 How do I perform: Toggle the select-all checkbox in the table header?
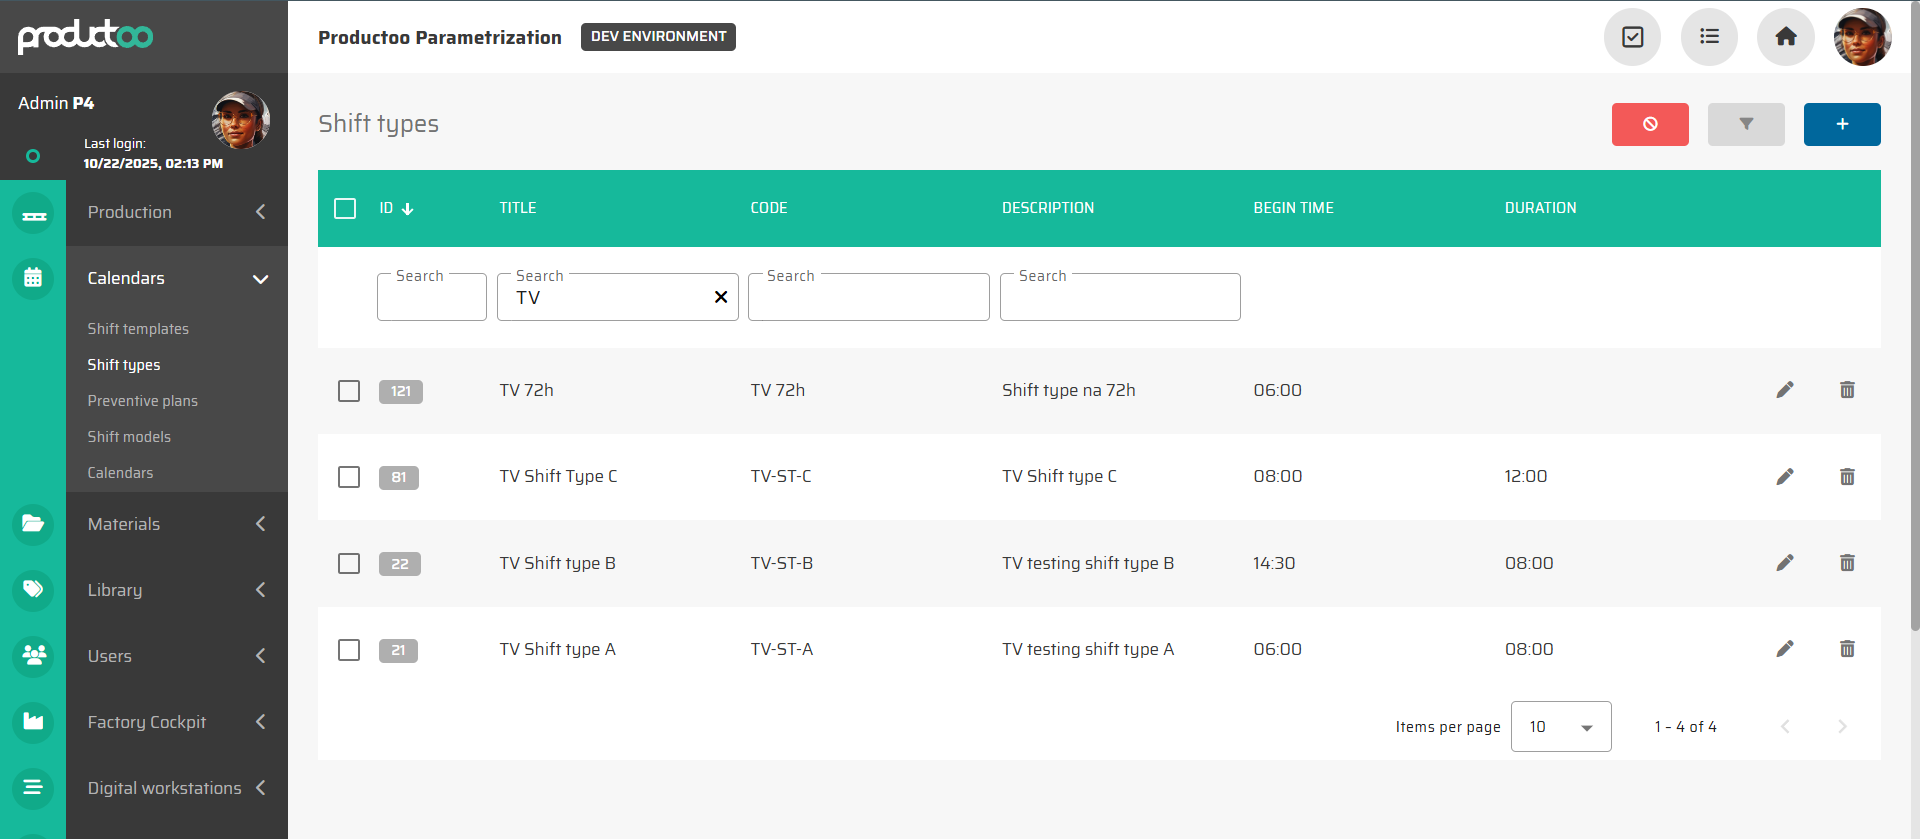click(345, 208)
